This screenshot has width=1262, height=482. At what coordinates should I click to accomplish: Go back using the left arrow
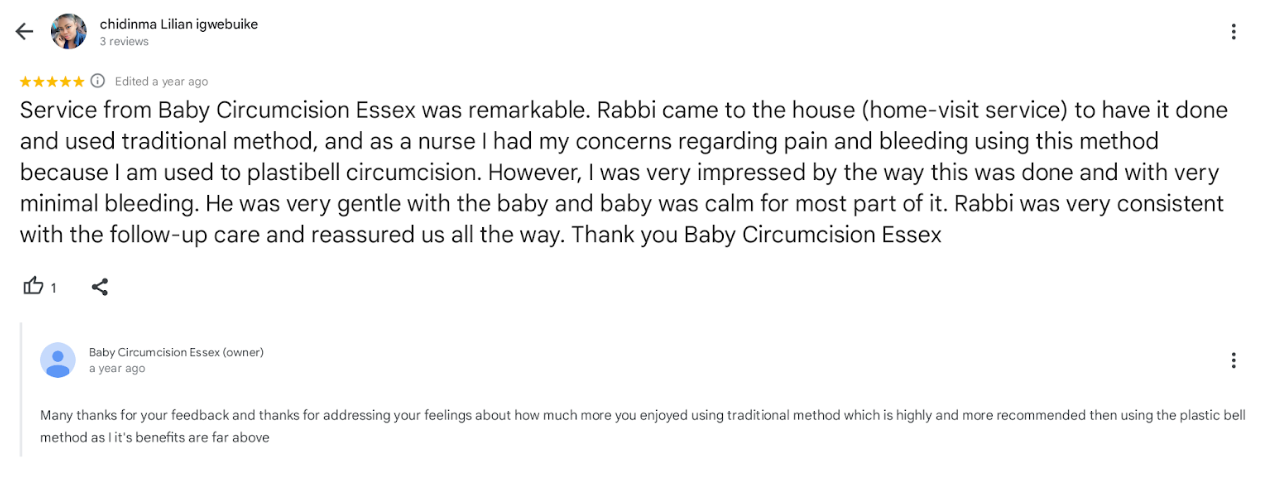[24, 32]
